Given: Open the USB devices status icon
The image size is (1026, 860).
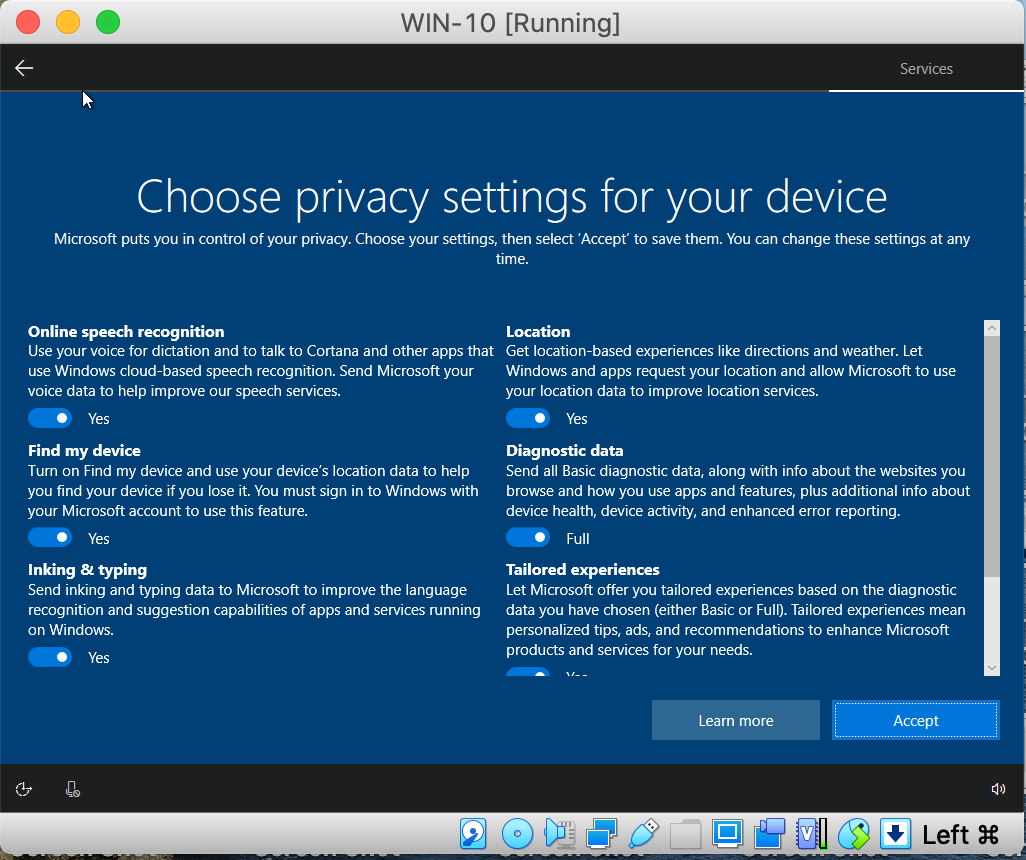Looking at the screenshot, I should click(x=643, y=834).
